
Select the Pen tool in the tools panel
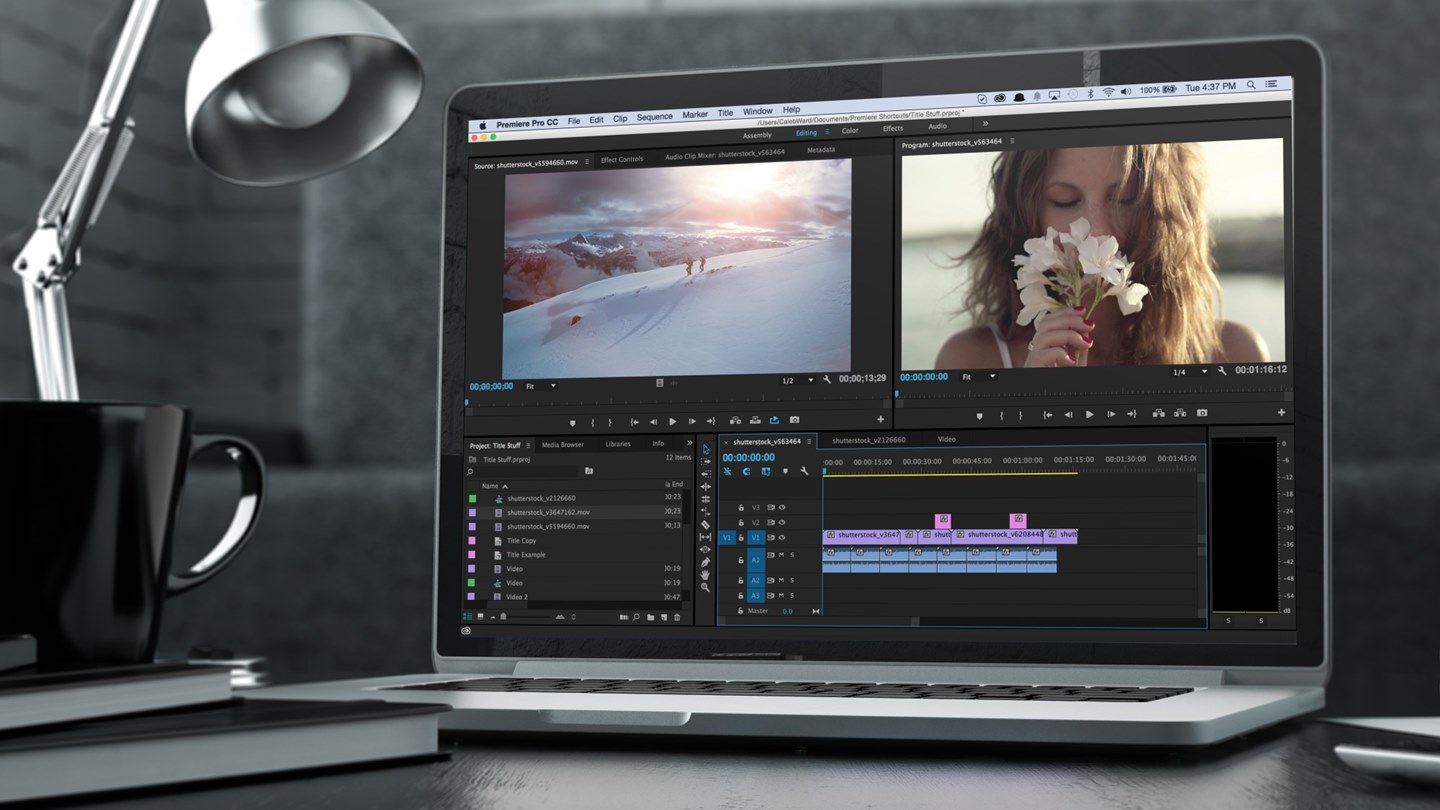[x=705, y=562]
